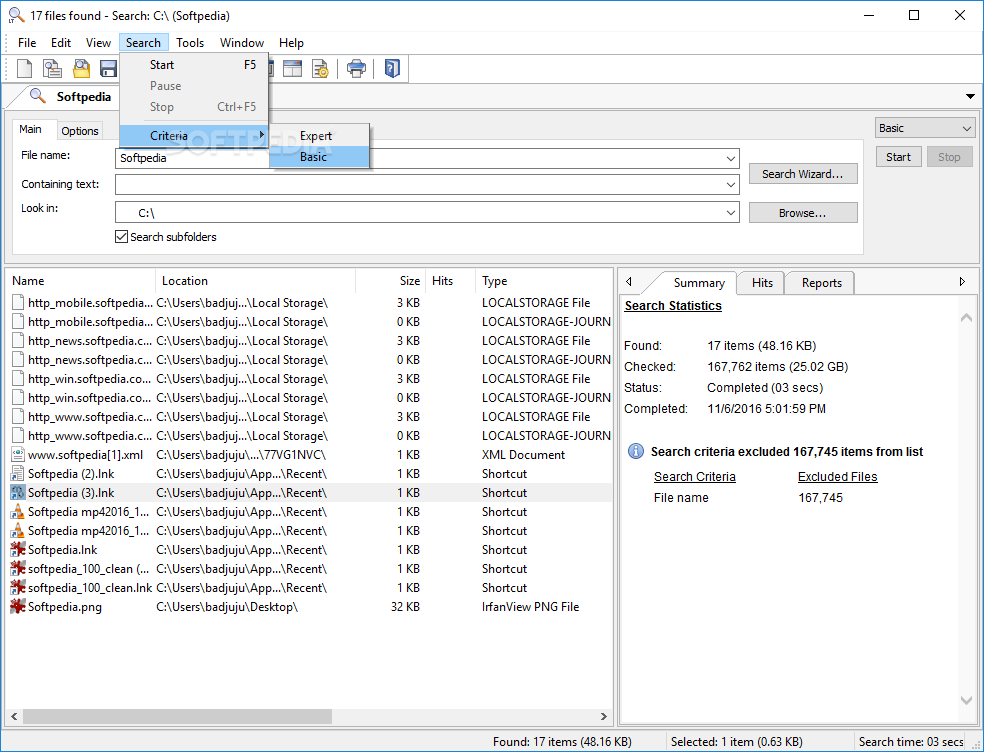Viewport: 984px width, 752px height.
Task: Open the Edit menu
Action: coord(61,43)
